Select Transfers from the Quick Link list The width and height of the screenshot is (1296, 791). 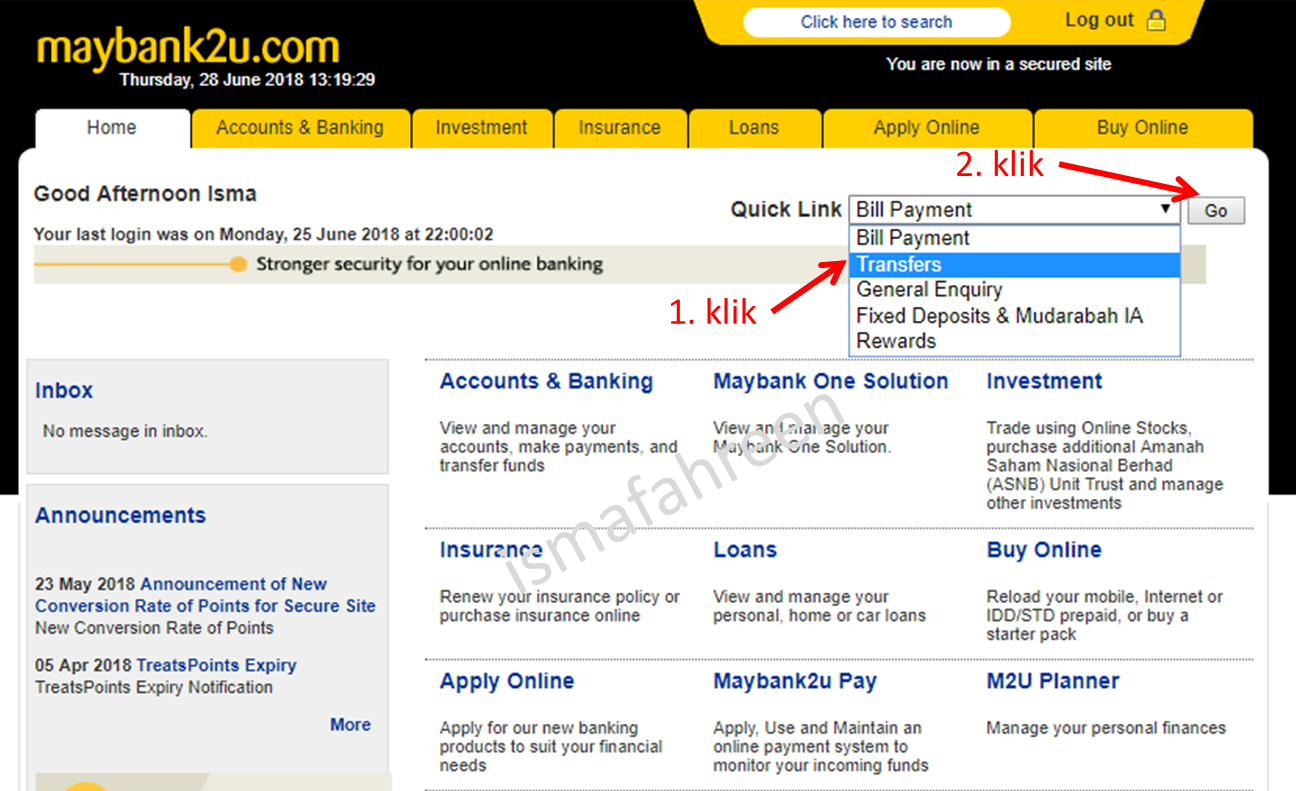pos(1015,265)
